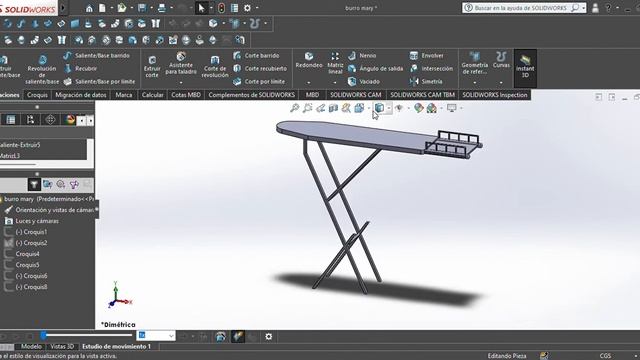Apply the Vaciado shell tool
640x360 pixels.
364,82
